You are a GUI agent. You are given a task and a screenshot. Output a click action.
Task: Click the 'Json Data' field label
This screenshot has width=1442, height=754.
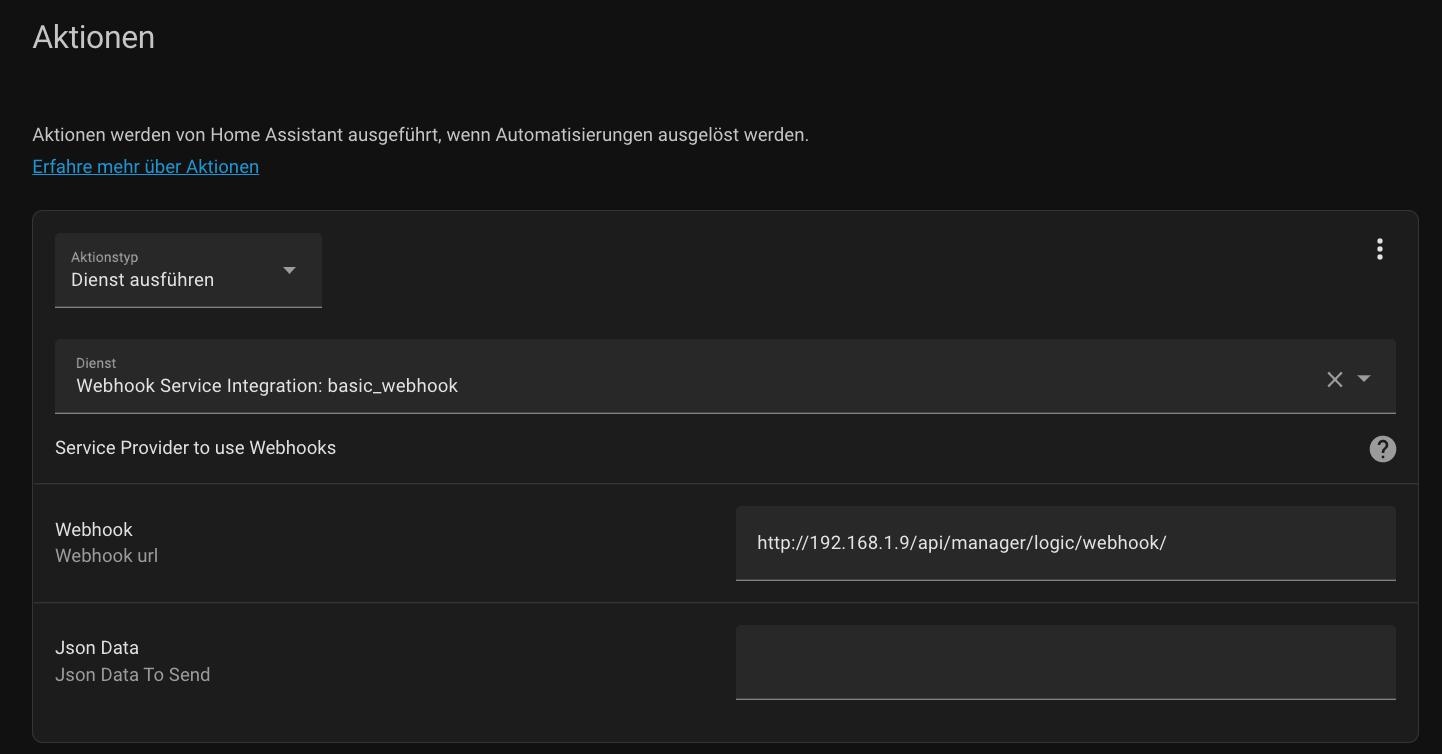pyautogui.click(x=97, y=648)
